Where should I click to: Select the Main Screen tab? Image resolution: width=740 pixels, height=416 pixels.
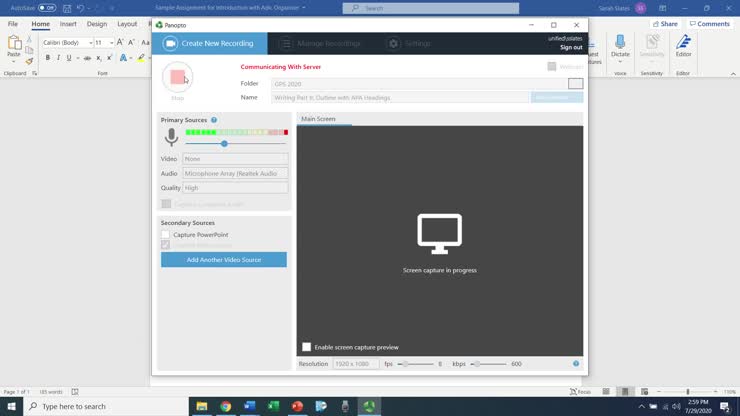coord(318,119)
